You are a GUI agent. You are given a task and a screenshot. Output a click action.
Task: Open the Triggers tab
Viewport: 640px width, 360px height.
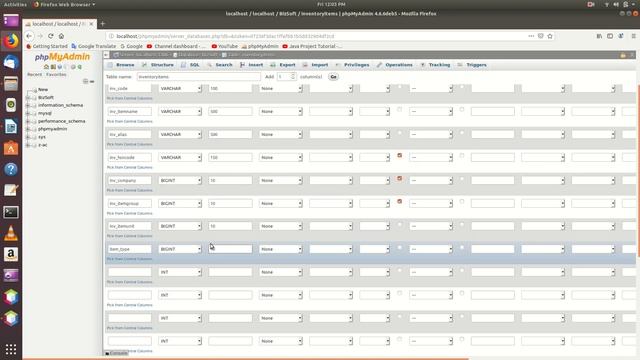pyautogui.click(x=472, y=65)
